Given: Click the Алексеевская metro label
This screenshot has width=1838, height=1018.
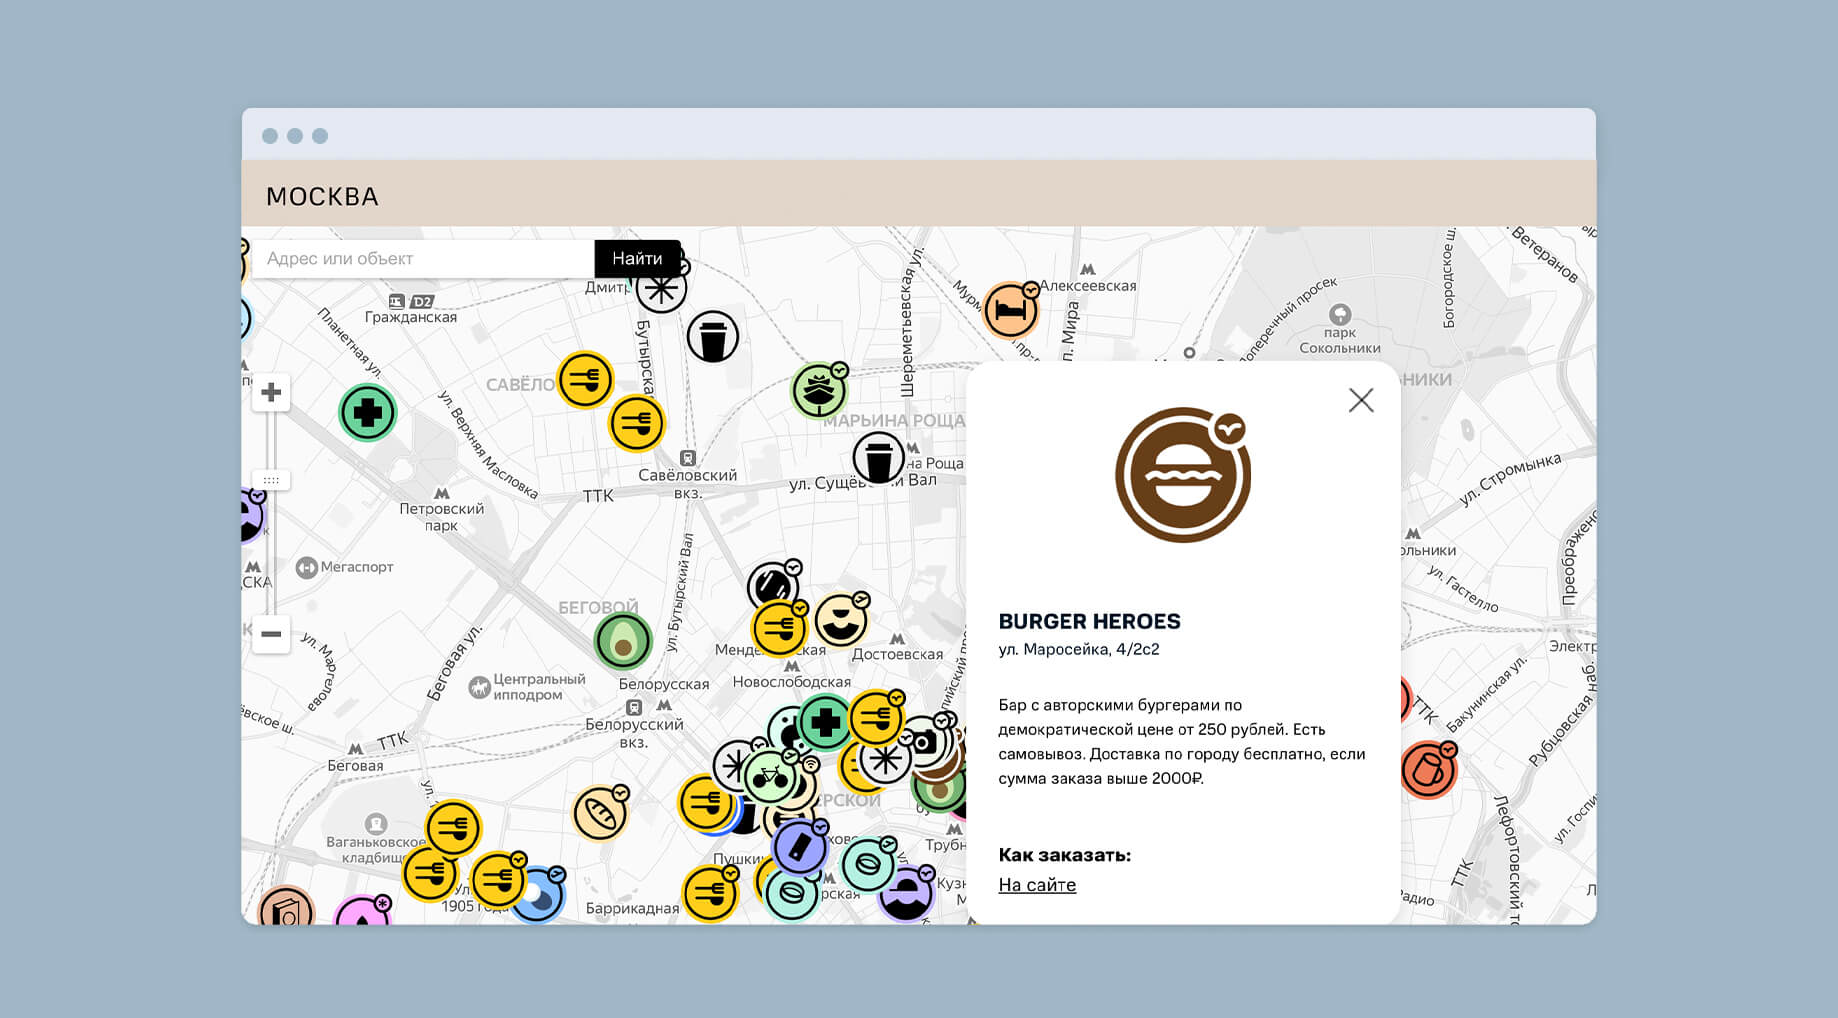Looking at the screenshot, I should click(1088, 286).
